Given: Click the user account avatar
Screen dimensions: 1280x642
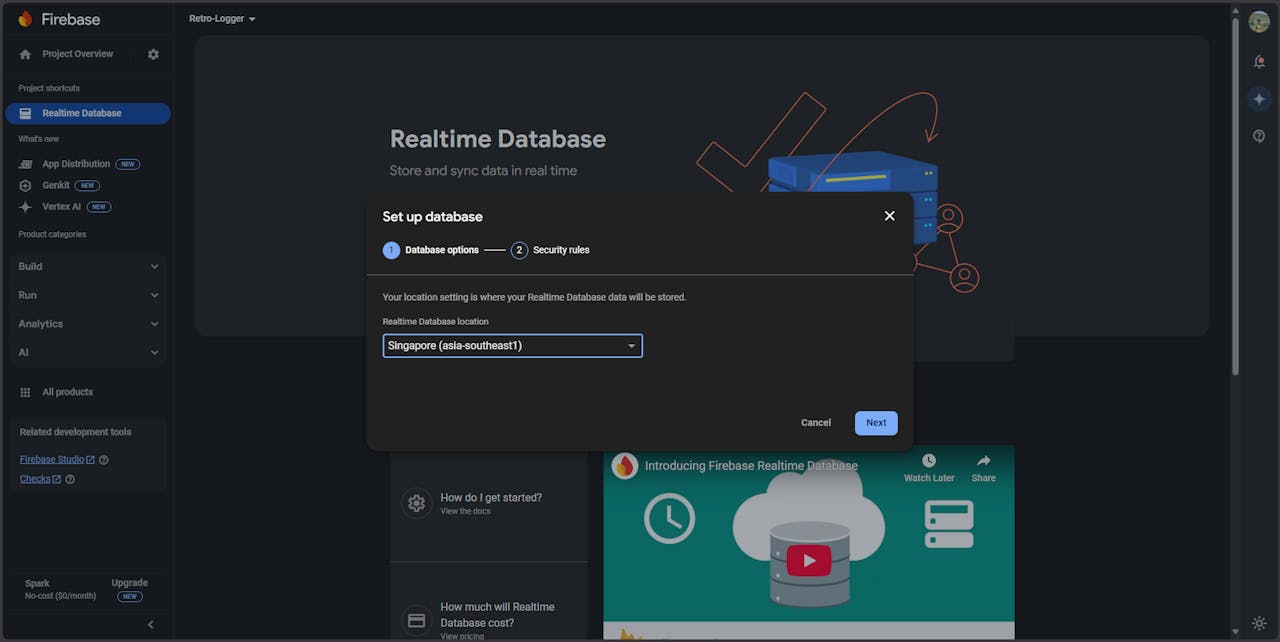Looking at the screenshot, I should [1259, 22].
